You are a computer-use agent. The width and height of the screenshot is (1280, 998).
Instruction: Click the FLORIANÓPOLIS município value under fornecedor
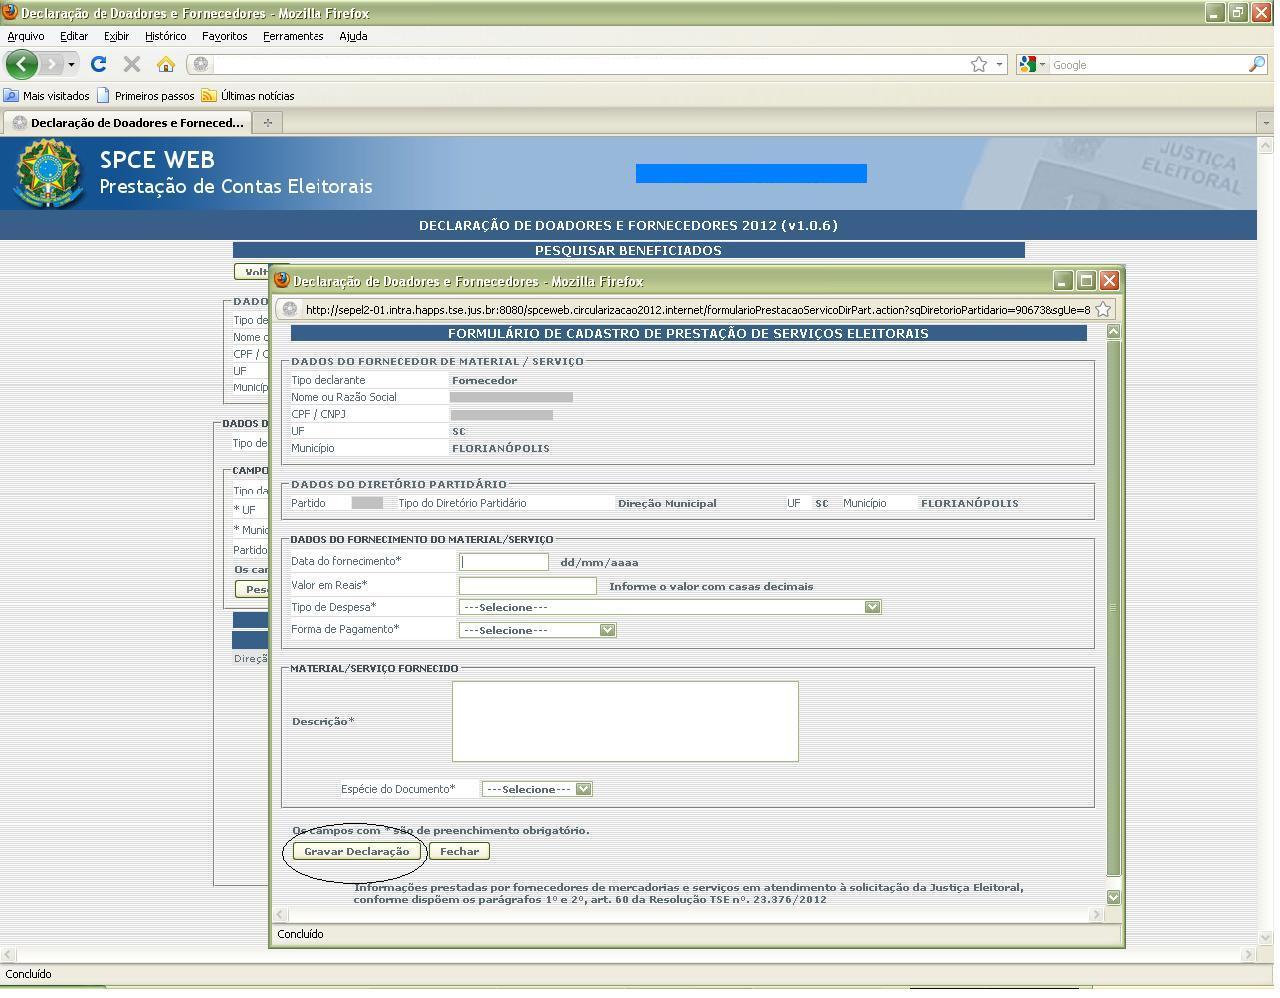[500, 448]
